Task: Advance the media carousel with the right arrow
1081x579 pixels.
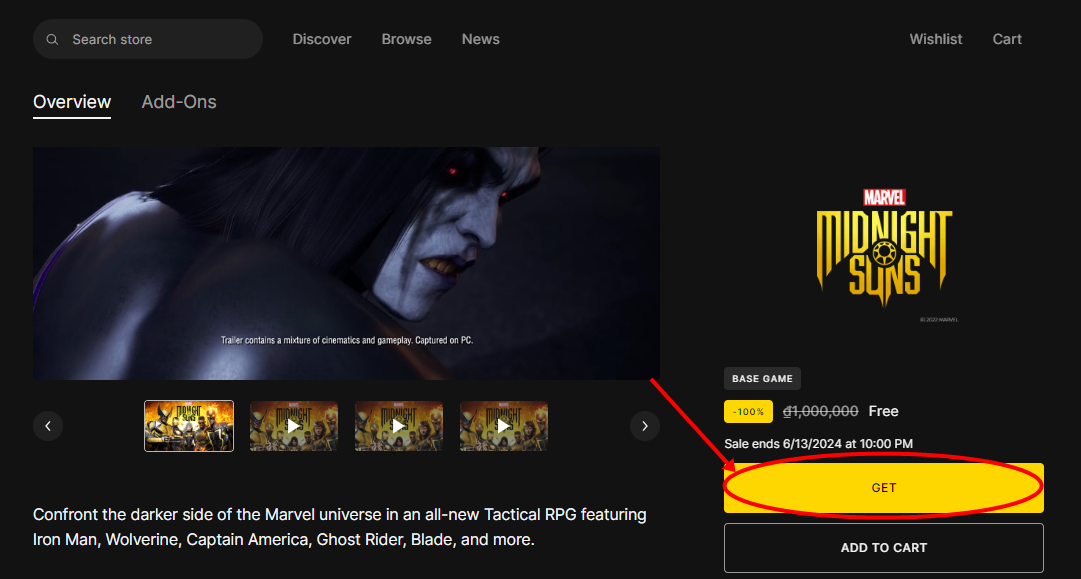Action: (645, 425)
